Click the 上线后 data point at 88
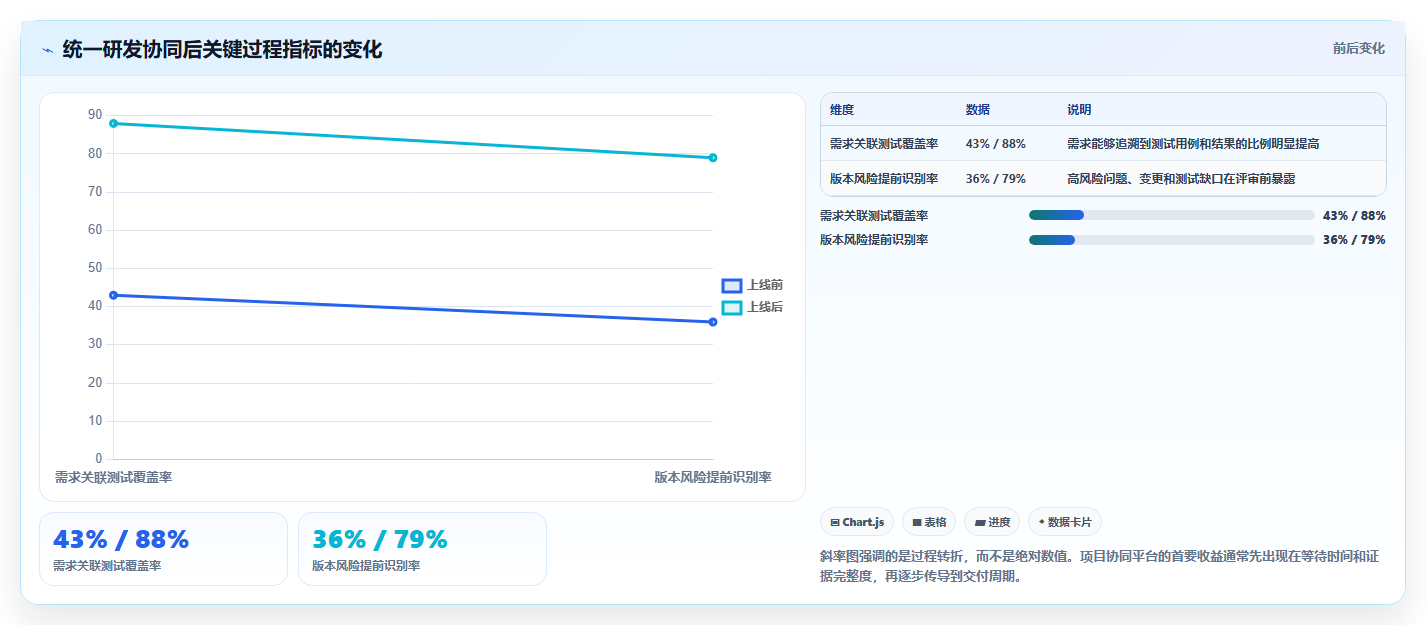Screen dimensions: 1426x625 pos(113,123)
